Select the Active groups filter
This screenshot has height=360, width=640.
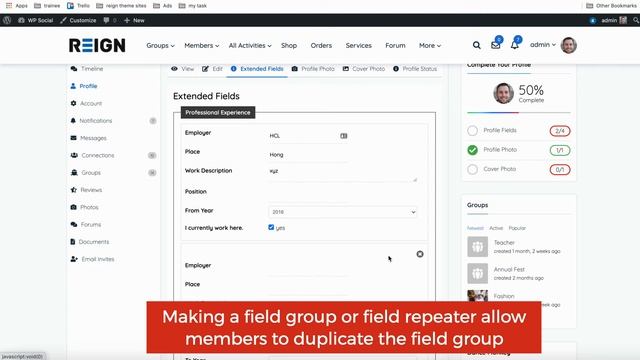pyautogui.click(x=496, y=228)
